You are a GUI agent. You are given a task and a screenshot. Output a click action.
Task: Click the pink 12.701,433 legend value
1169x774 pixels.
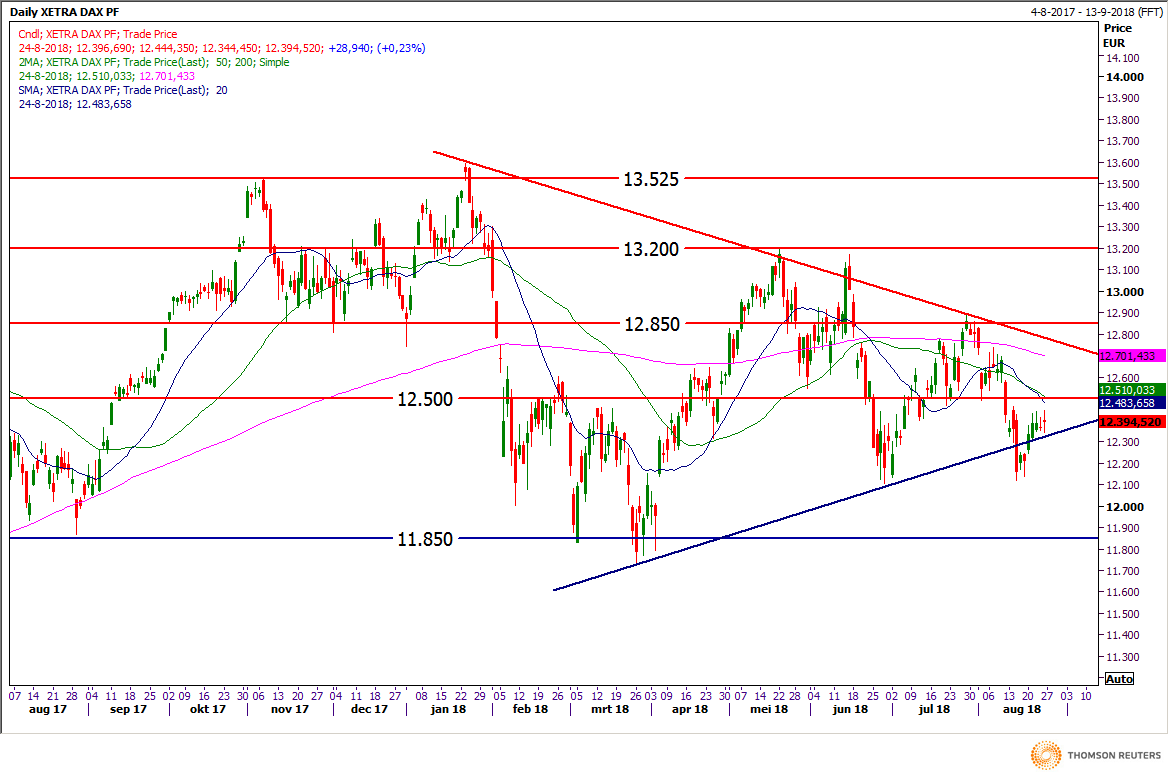(x=167, y=76)
